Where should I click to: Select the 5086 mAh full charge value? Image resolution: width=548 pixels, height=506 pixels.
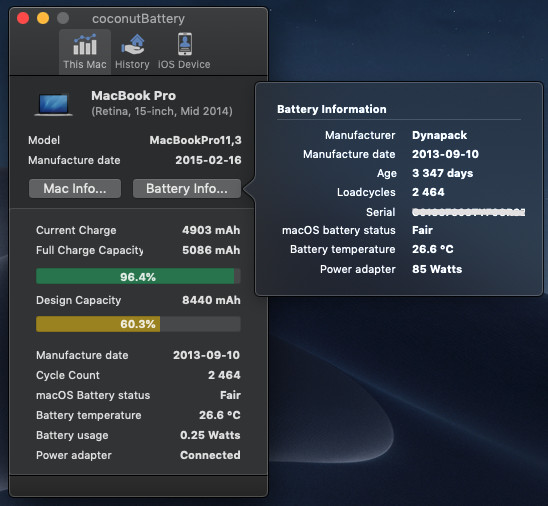[211, 250]
